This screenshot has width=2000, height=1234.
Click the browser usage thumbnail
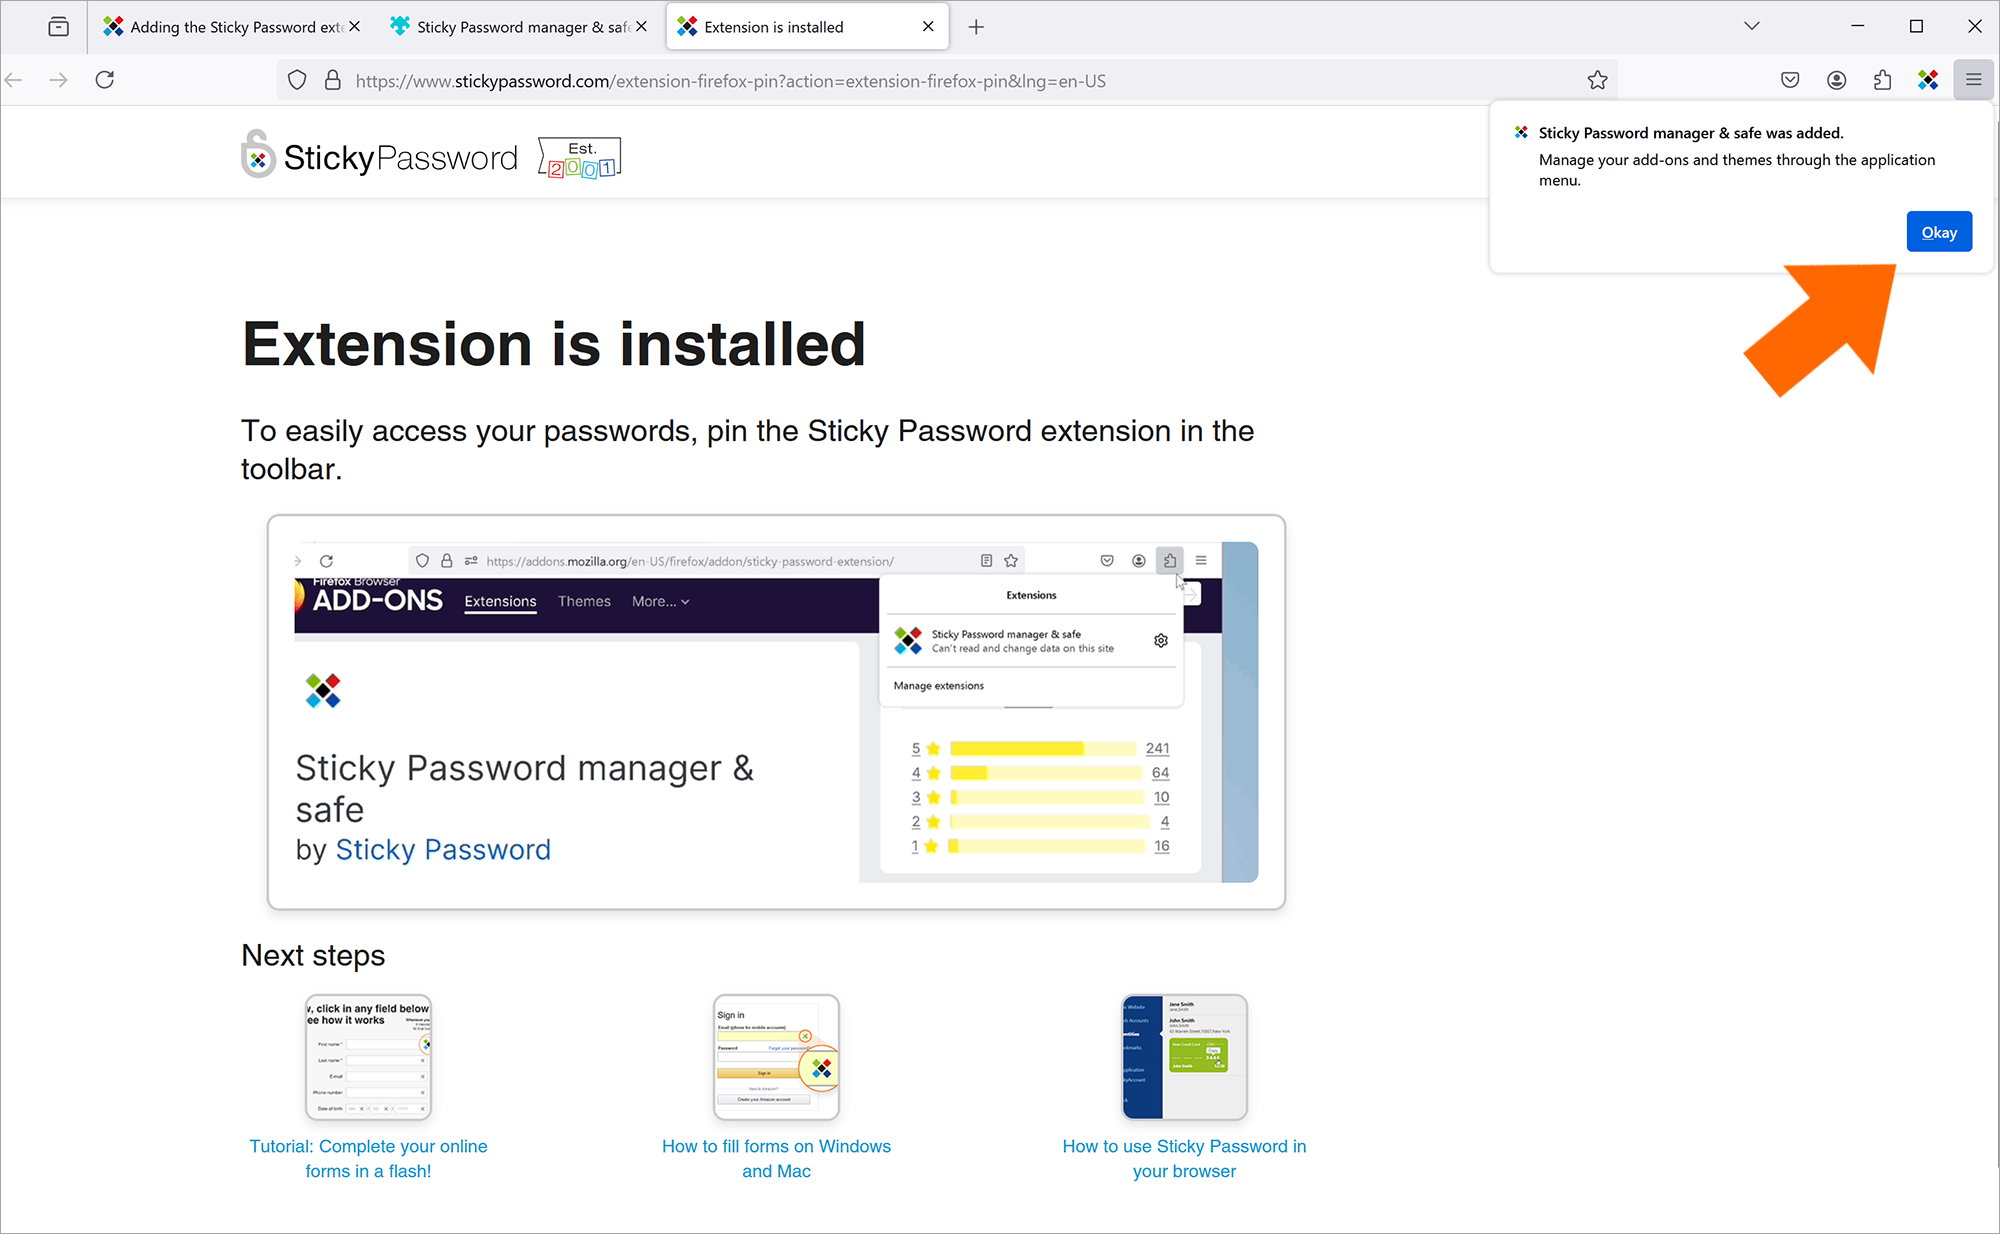point(1184,1057)
